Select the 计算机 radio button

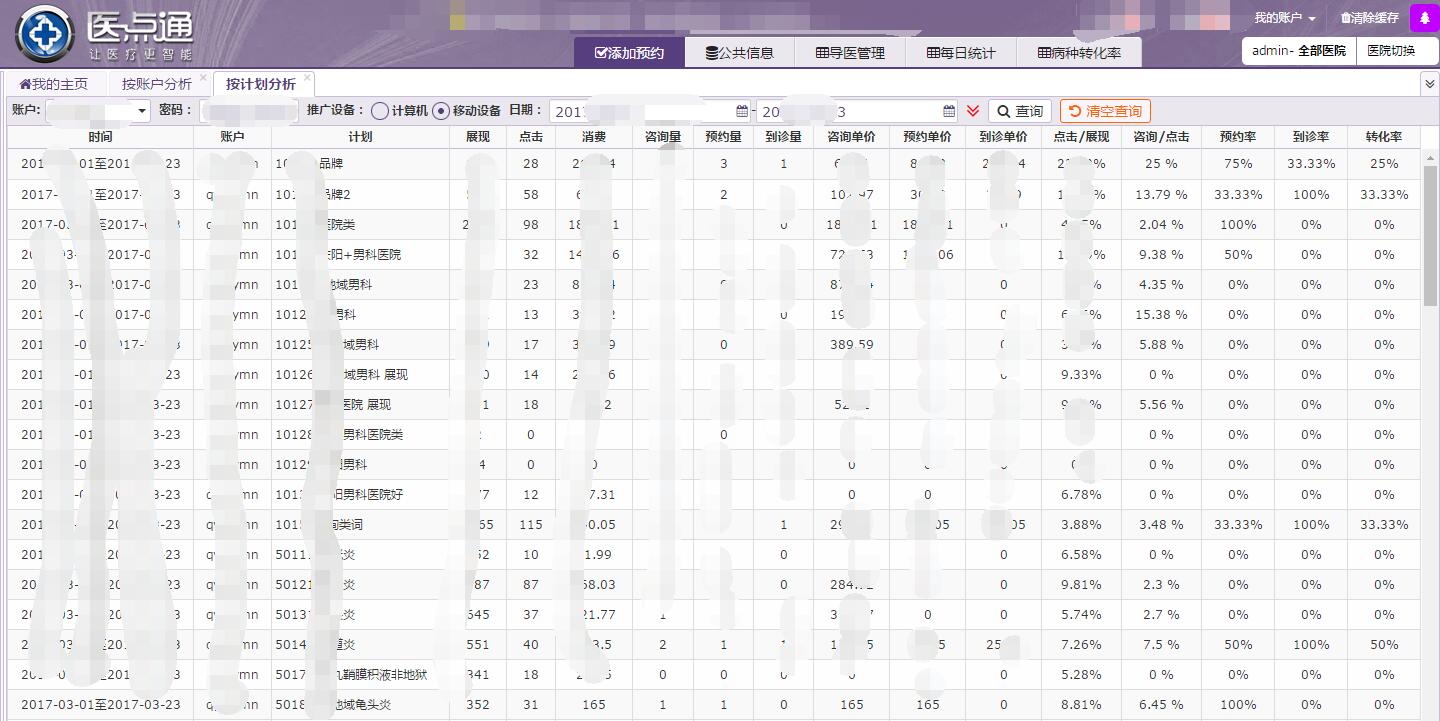[x=380, y=111]
